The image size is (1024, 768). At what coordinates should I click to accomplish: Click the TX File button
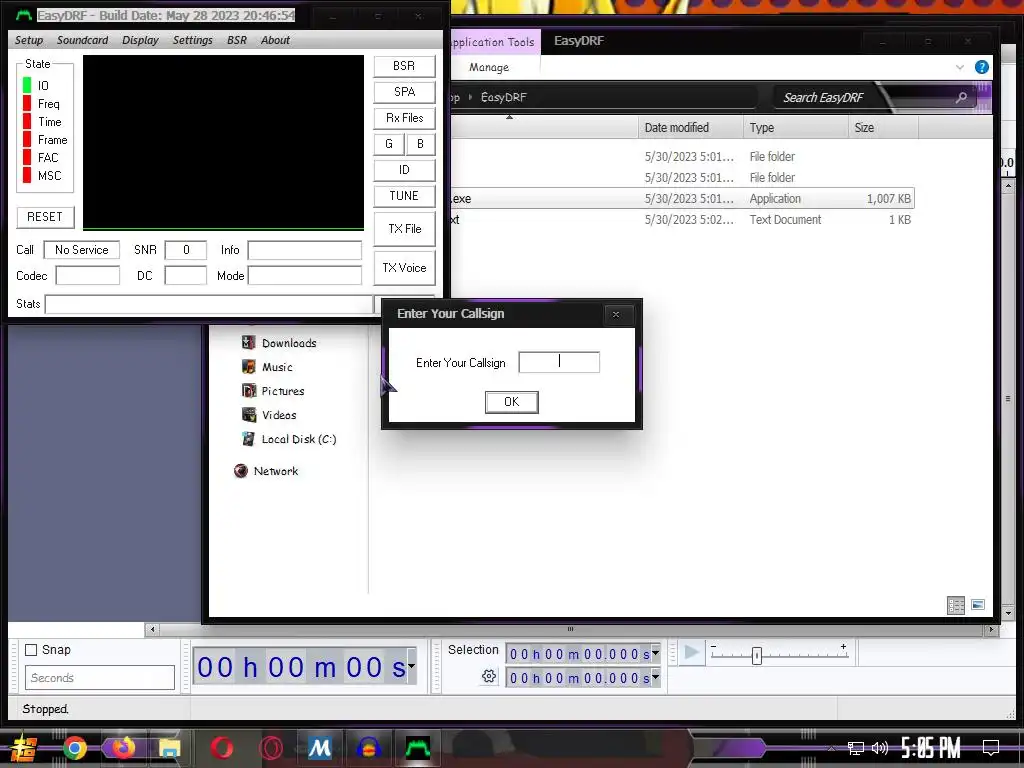pyautogui.click(x=404, y=229)
